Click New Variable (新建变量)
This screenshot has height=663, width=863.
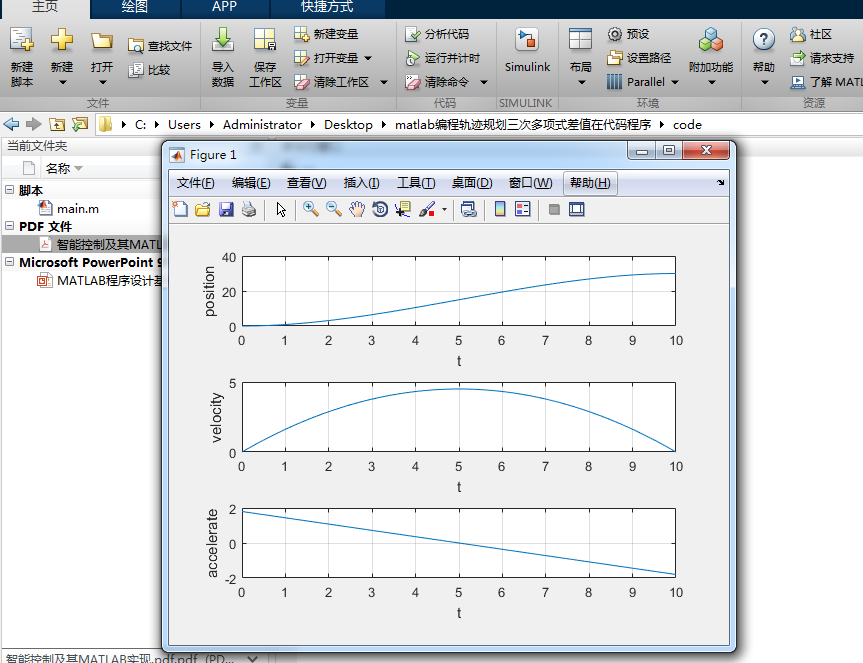click(326, 34)
